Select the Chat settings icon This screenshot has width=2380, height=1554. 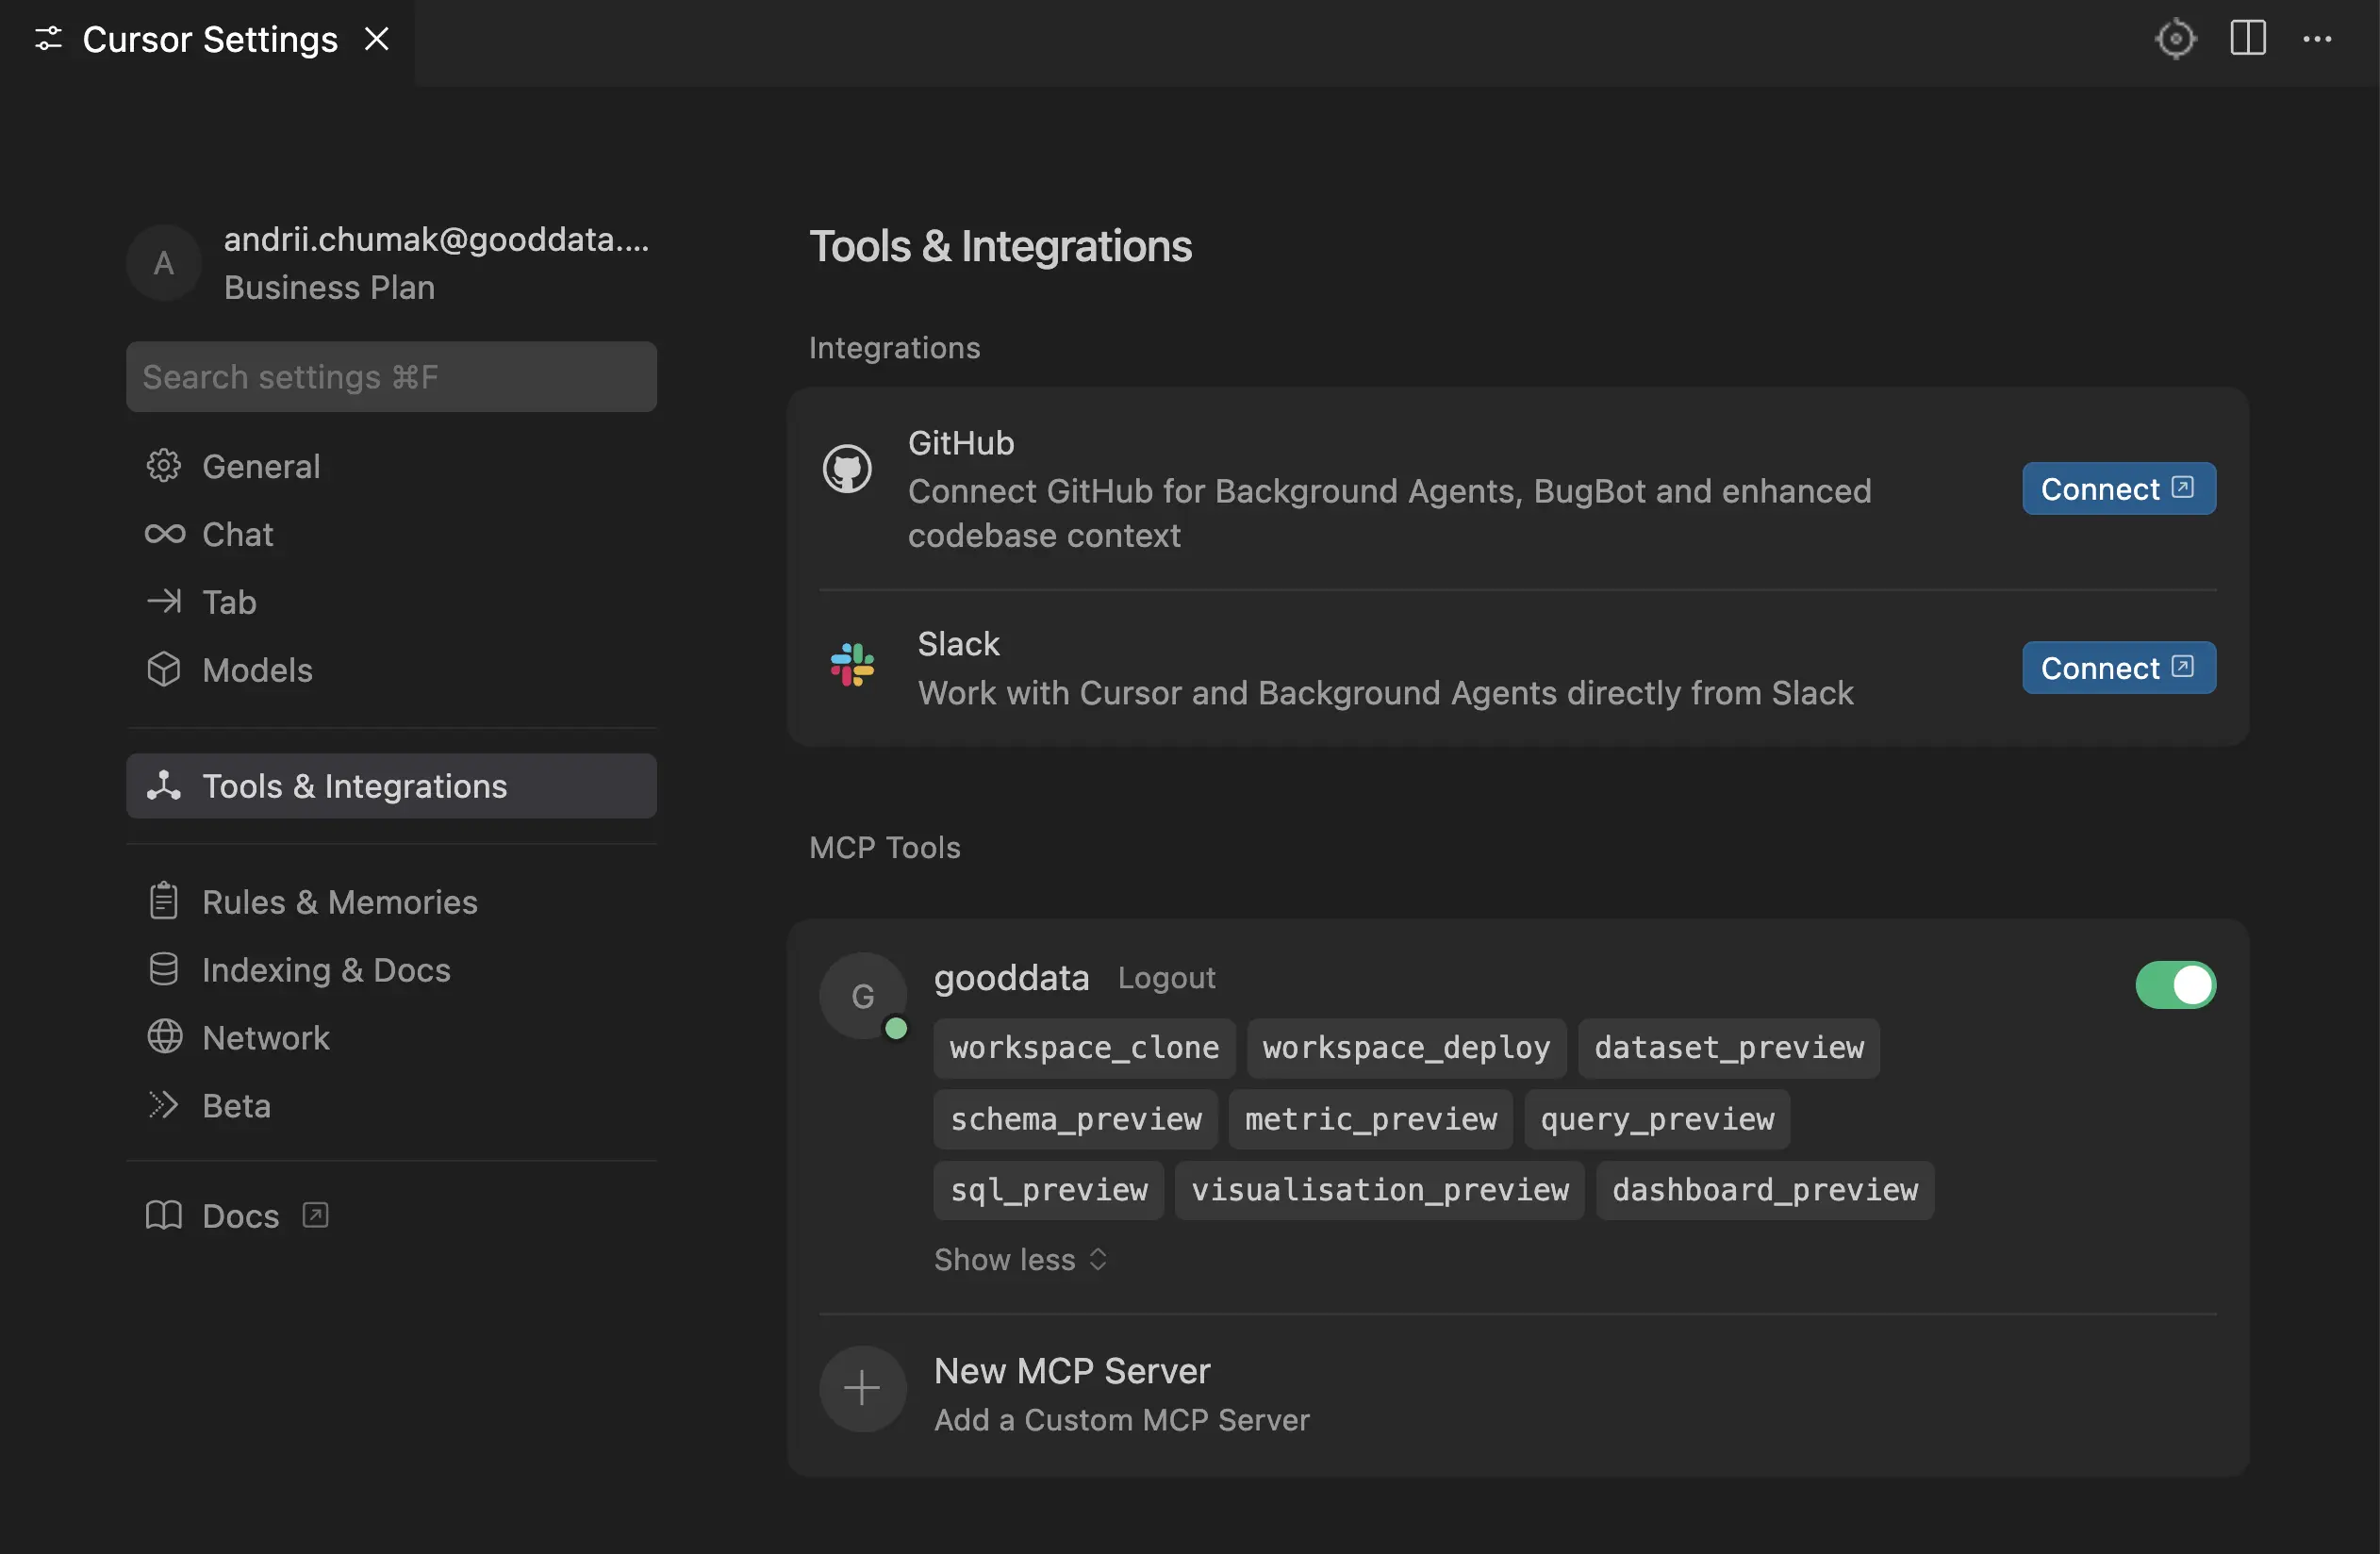click(x=163, y=534)
